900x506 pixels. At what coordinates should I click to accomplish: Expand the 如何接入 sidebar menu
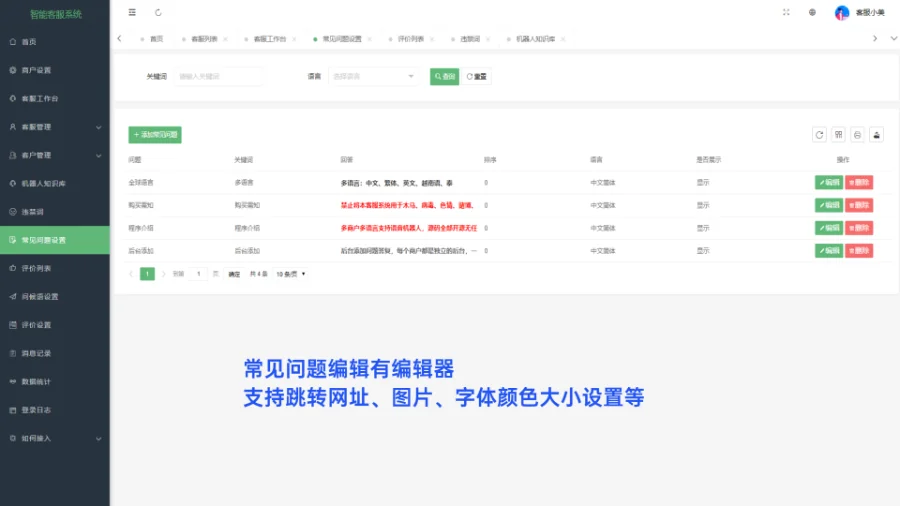55,438
